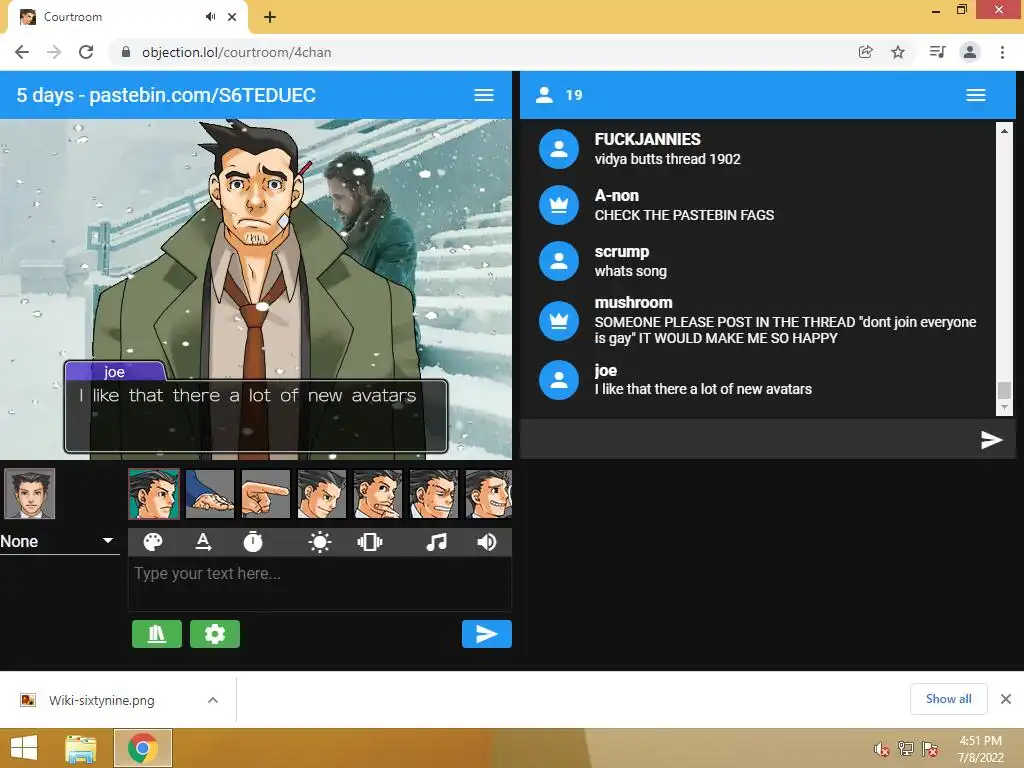Show the list of 19 users

click(x=559, y=95)
